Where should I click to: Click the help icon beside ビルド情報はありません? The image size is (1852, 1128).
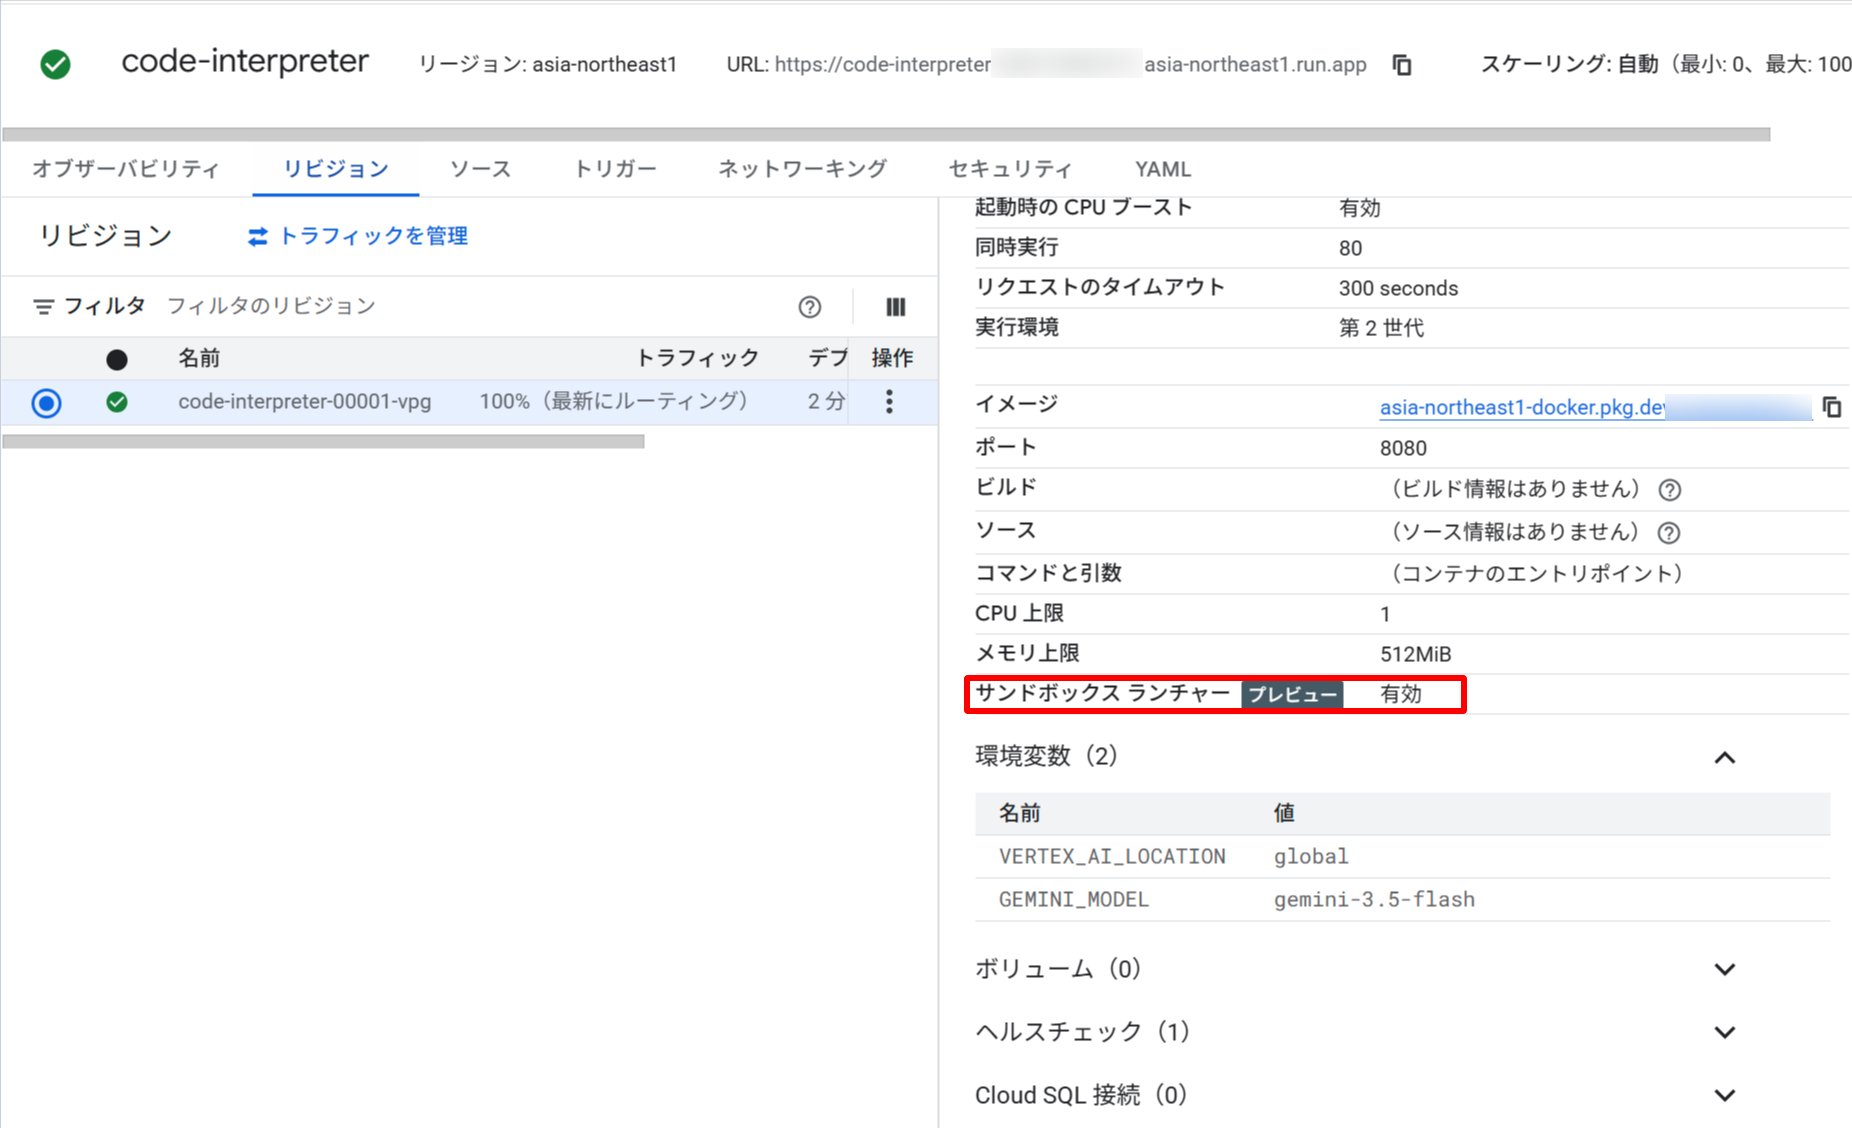1669,490
